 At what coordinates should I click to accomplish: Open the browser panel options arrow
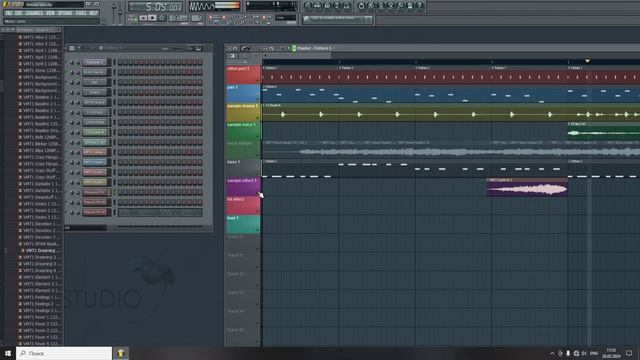3,30
